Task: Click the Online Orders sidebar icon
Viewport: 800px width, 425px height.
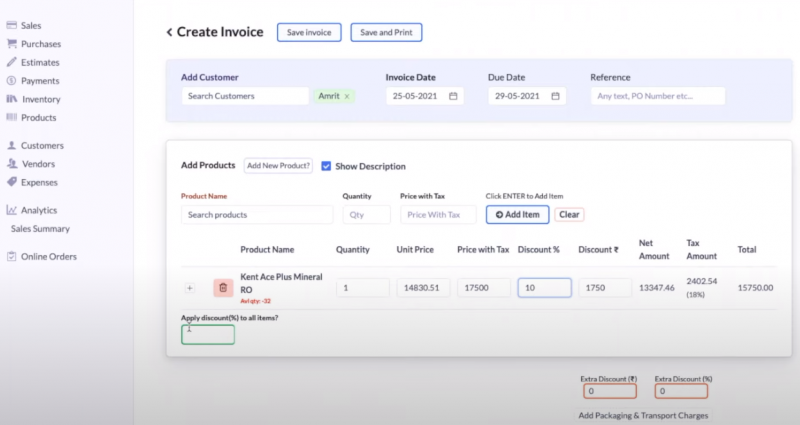Action: 11,257
